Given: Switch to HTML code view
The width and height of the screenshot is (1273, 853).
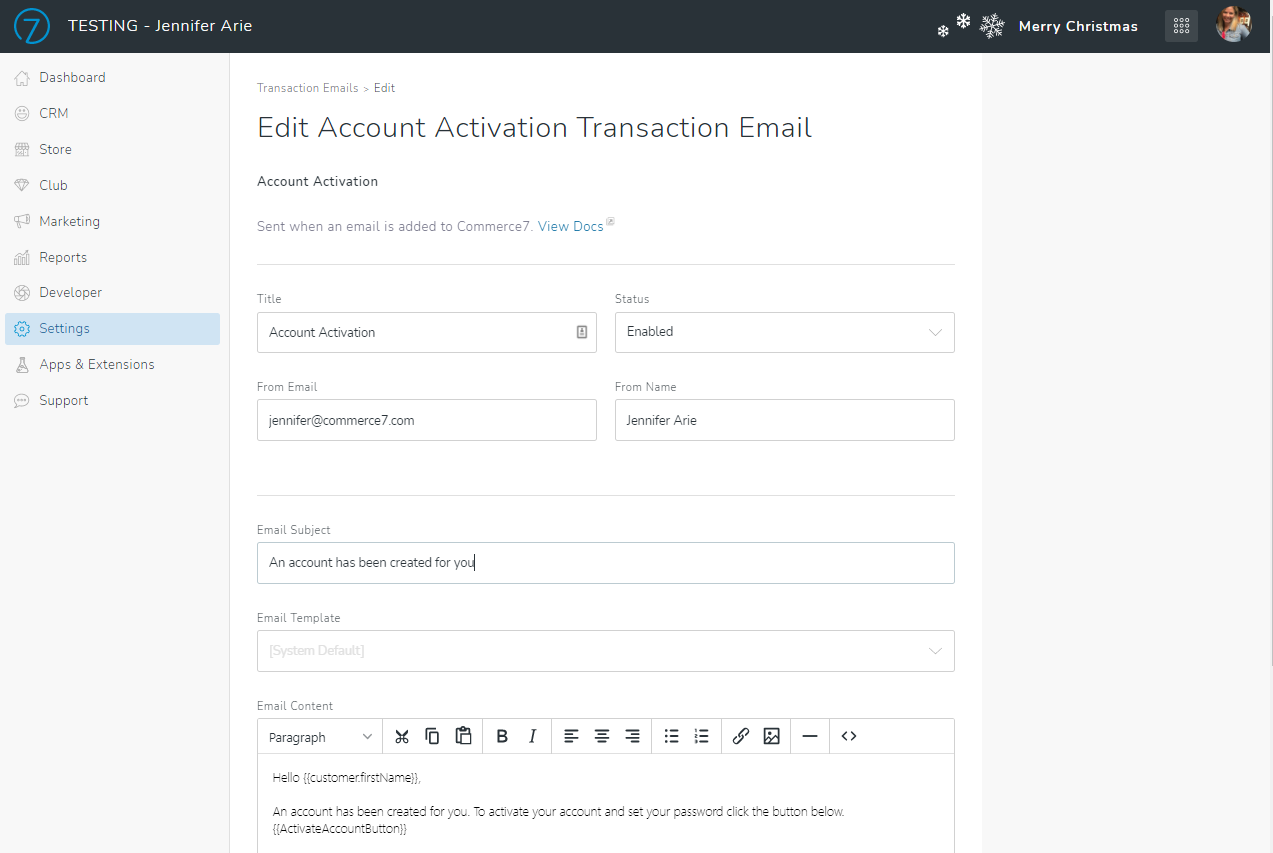Looking at the screenshot, I should [x=848, y=736].
